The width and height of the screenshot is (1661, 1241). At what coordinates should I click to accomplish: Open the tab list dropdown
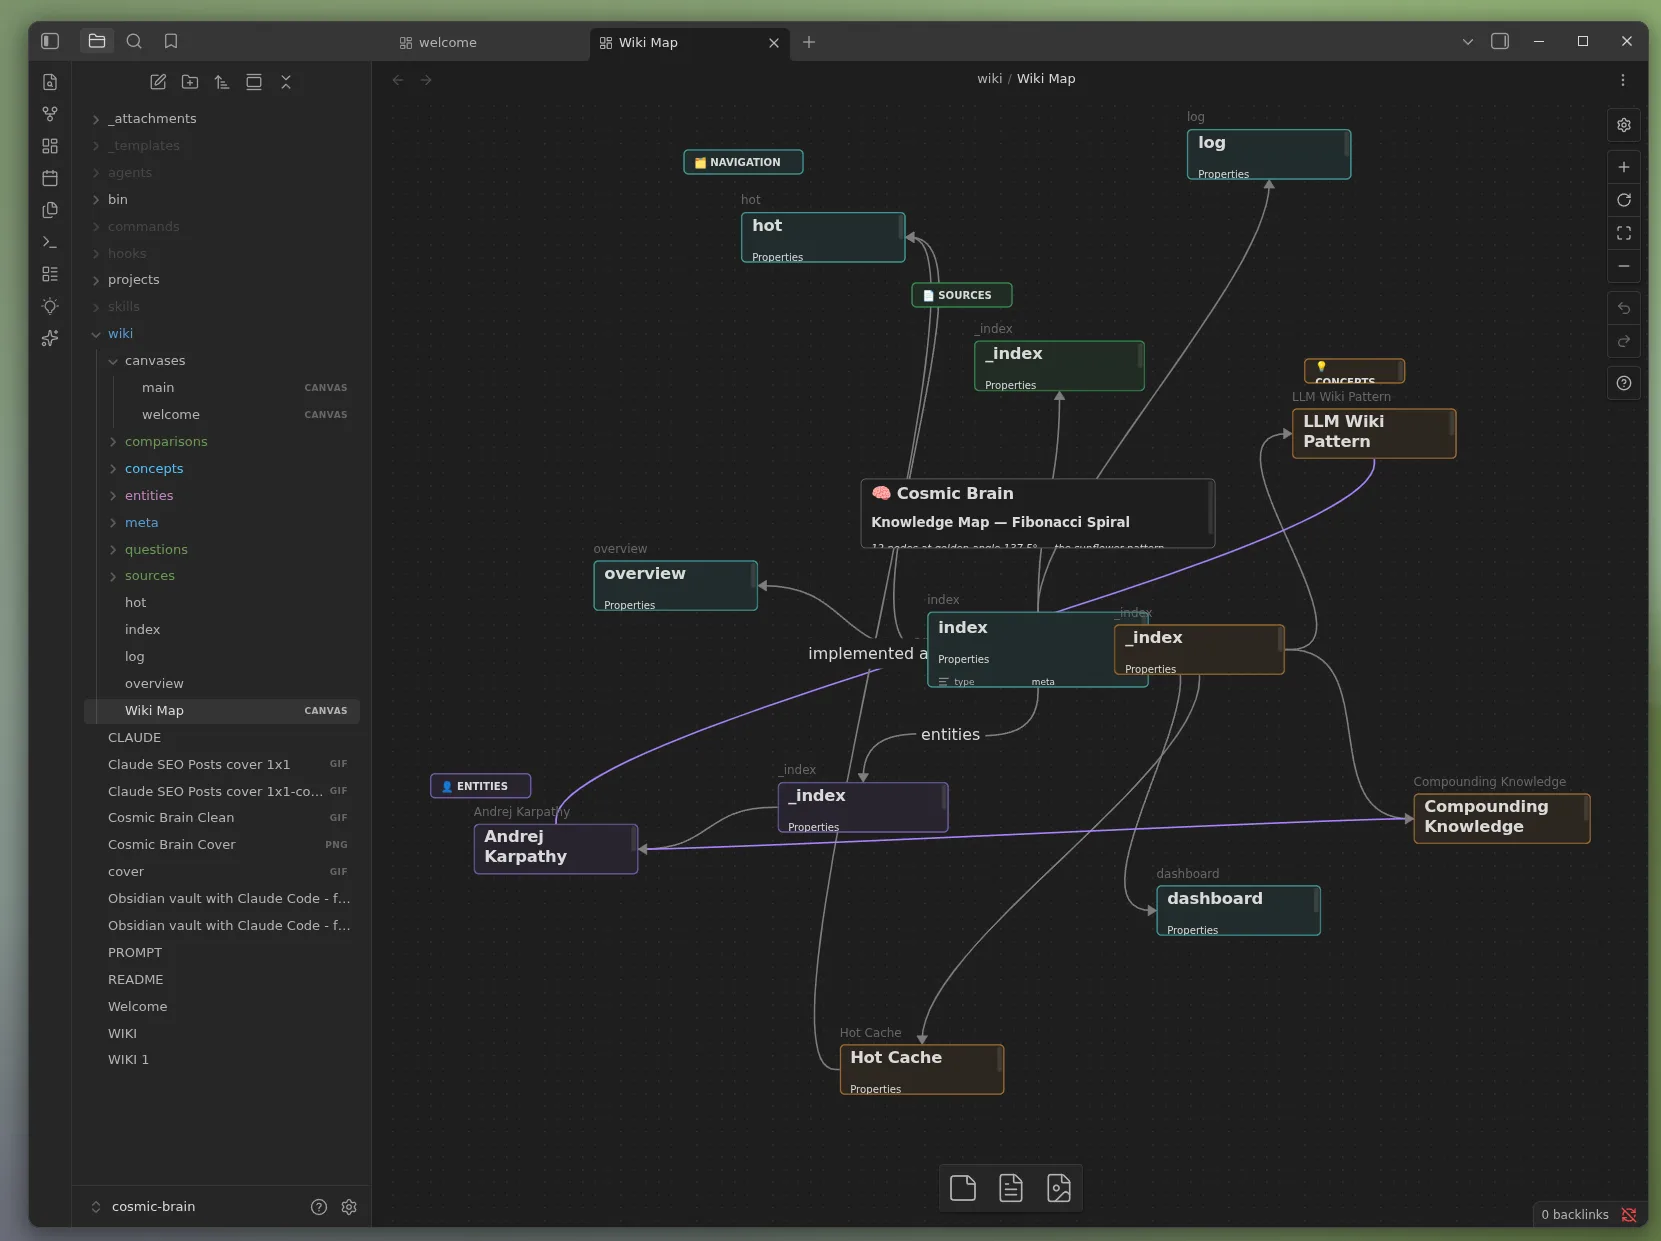click(1467, 42)
